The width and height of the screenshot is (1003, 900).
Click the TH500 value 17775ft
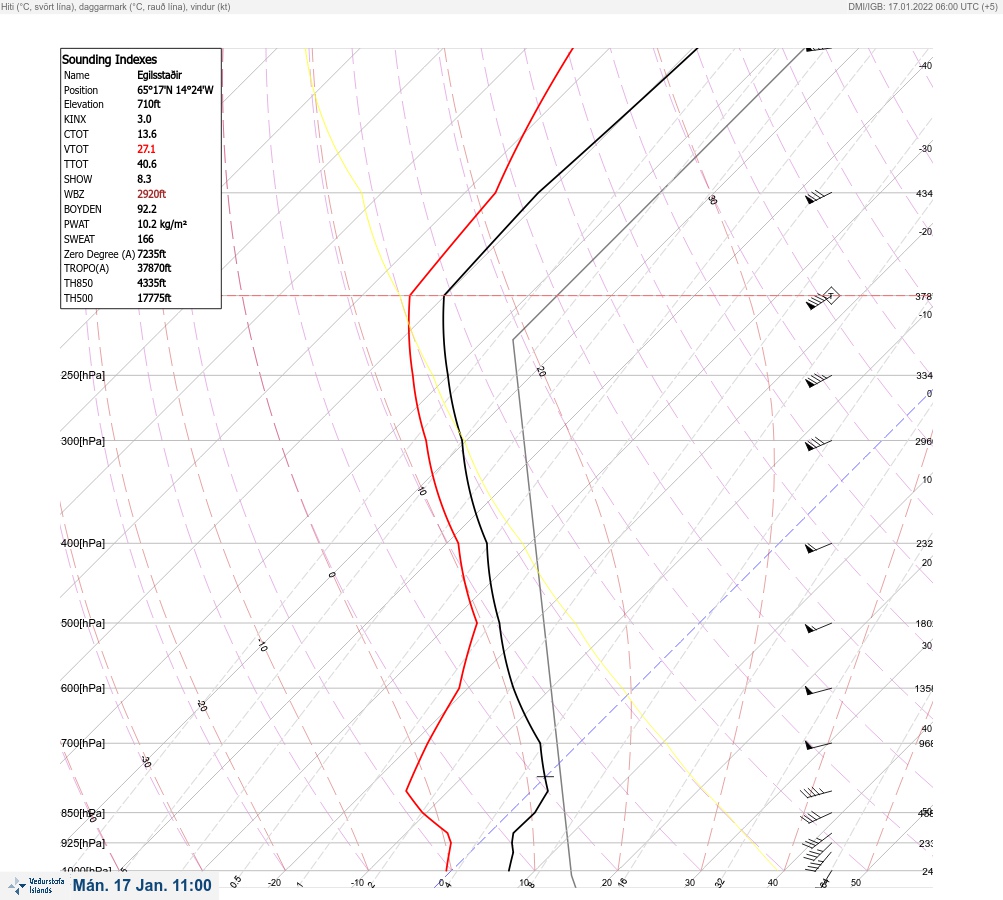pos(154,298)
